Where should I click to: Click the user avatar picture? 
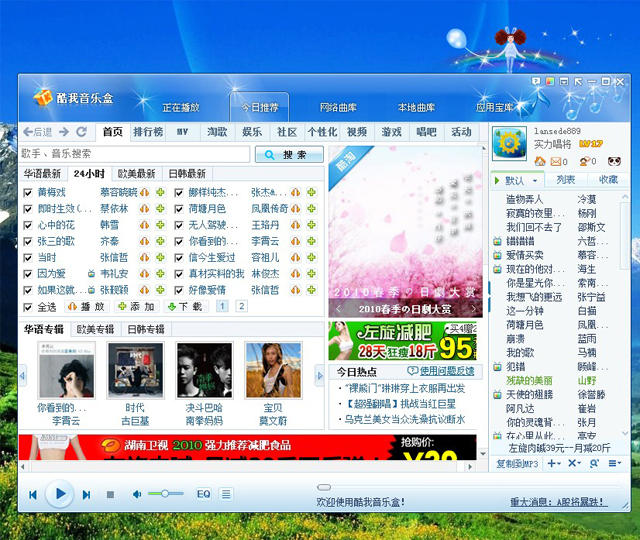(x=509, y=143)
